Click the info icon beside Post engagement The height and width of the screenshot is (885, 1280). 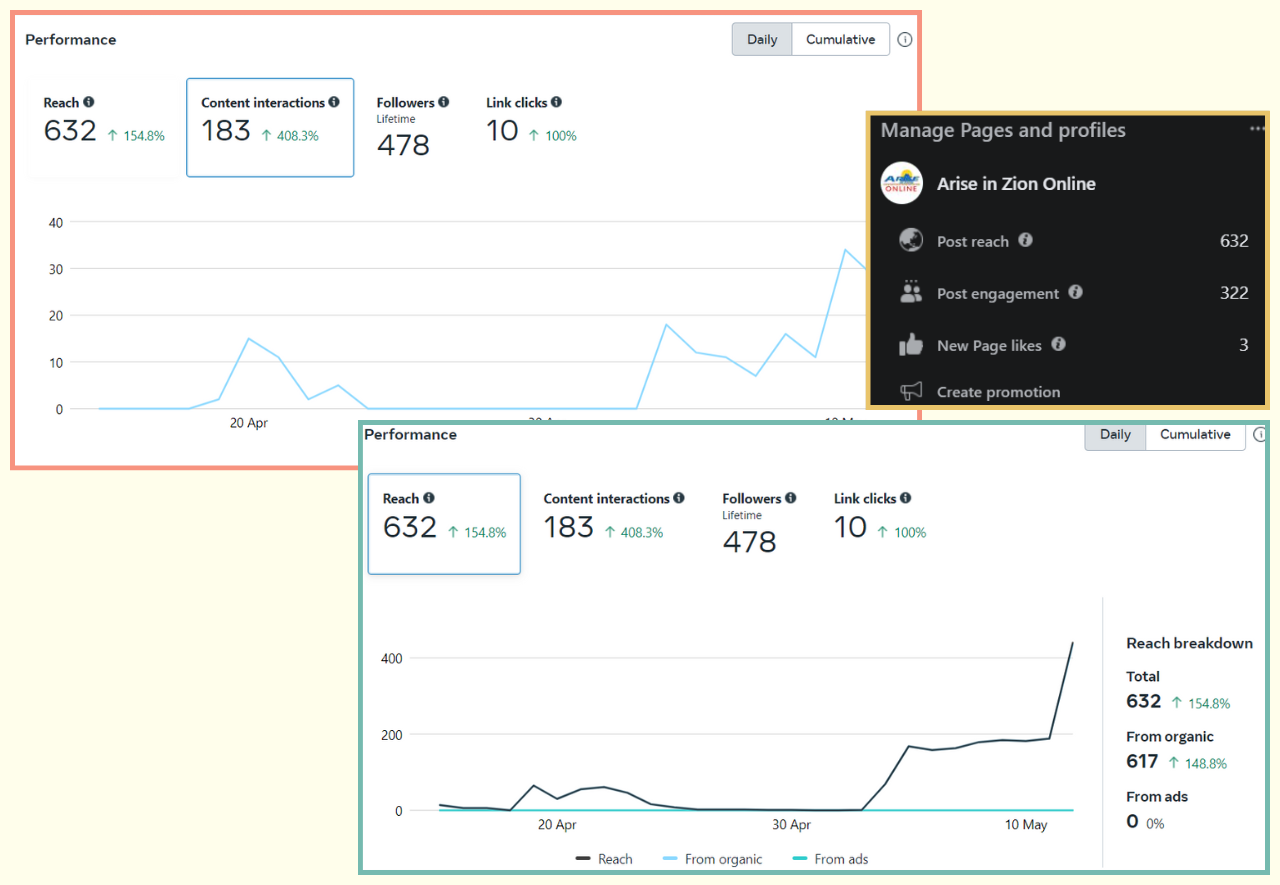[x=1075, y=292]
